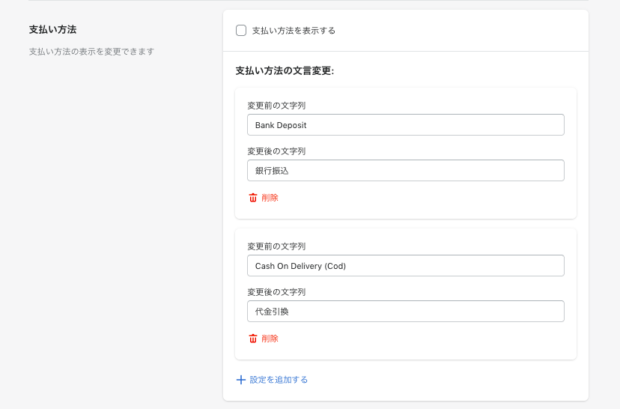This screenshot has height=409, width=620.
Task: Click the plus icon to add setting
Action: pos(240,380)
